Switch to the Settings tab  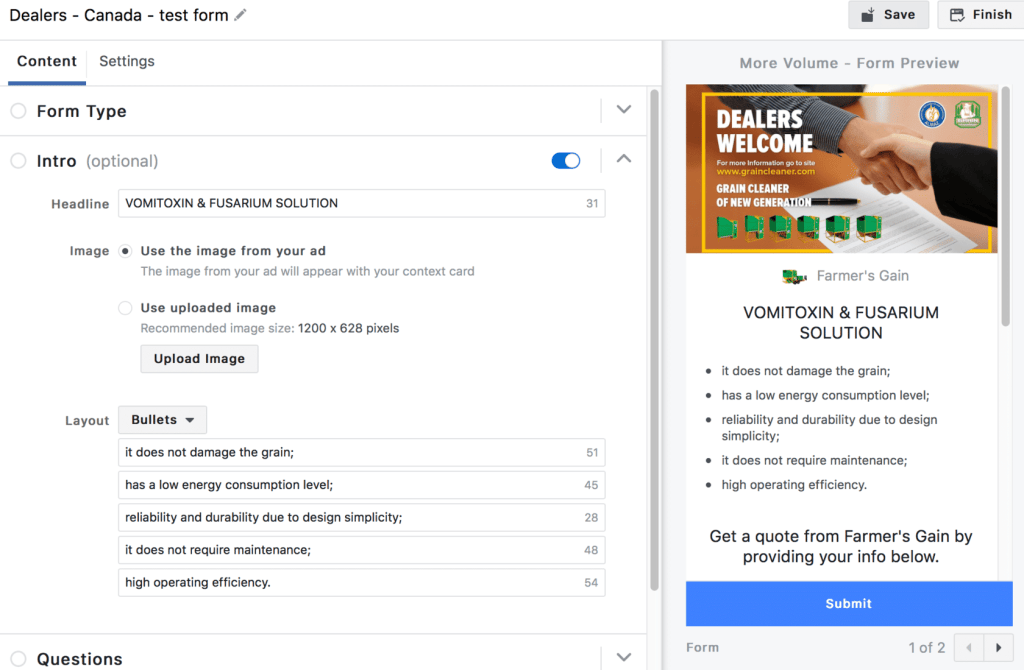click(x=126, y=61)
